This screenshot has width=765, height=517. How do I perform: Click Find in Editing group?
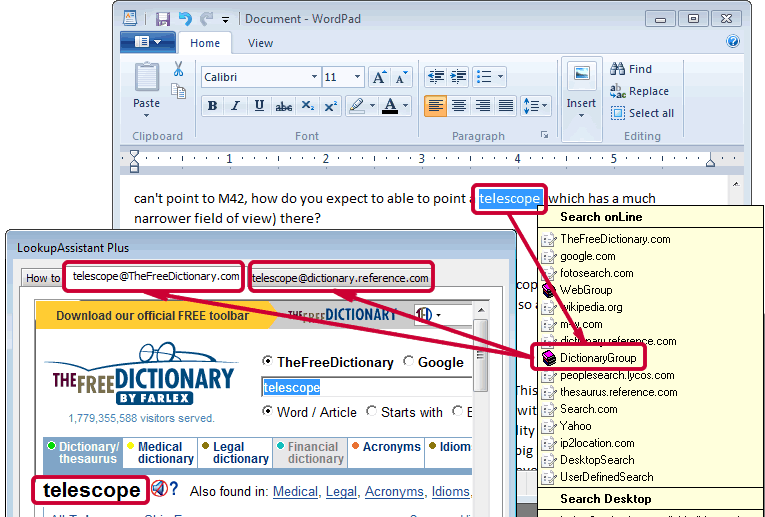pyautogui.click(x=630, y=69)
